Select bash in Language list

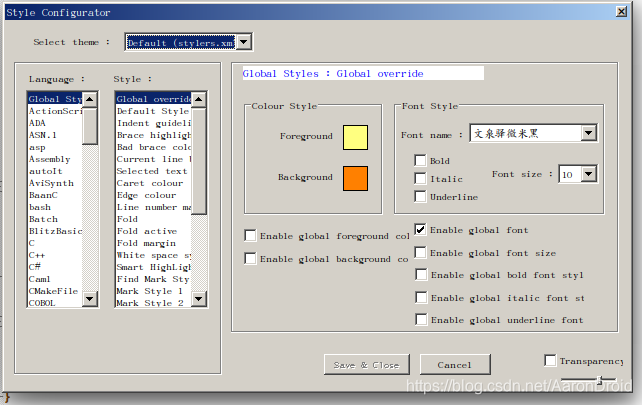coord(55,207)
